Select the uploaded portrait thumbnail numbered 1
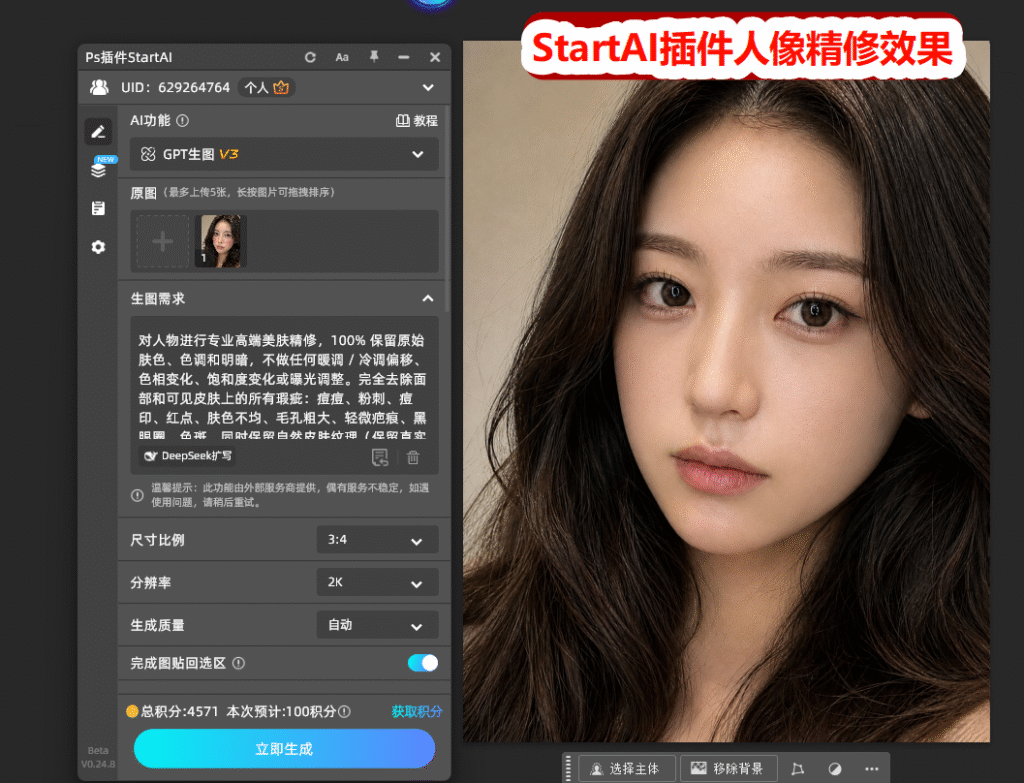The height and width of the screenshot is (783, 1024). [221, 241]
